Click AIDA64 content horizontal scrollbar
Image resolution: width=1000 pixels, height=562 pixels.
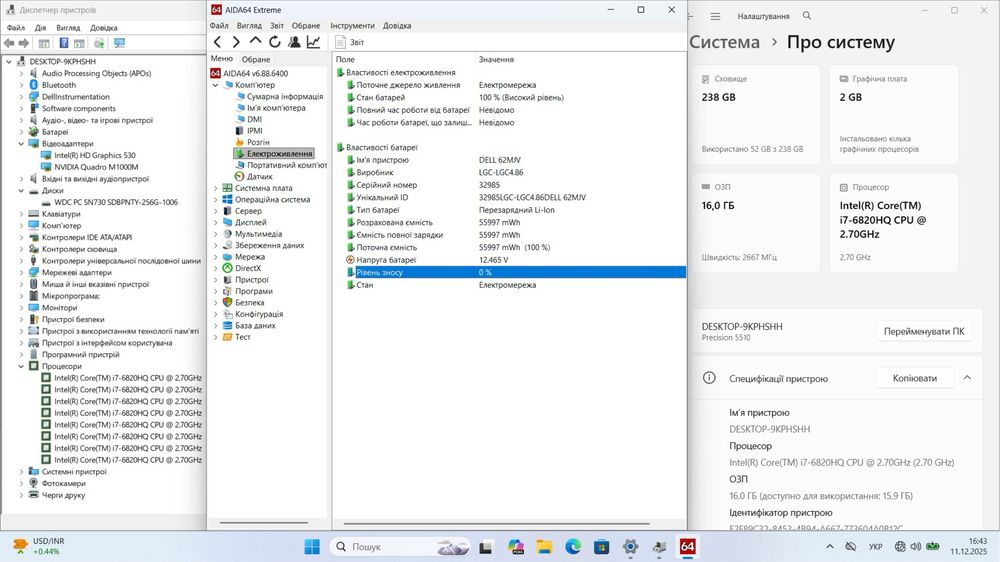(497, 524)
